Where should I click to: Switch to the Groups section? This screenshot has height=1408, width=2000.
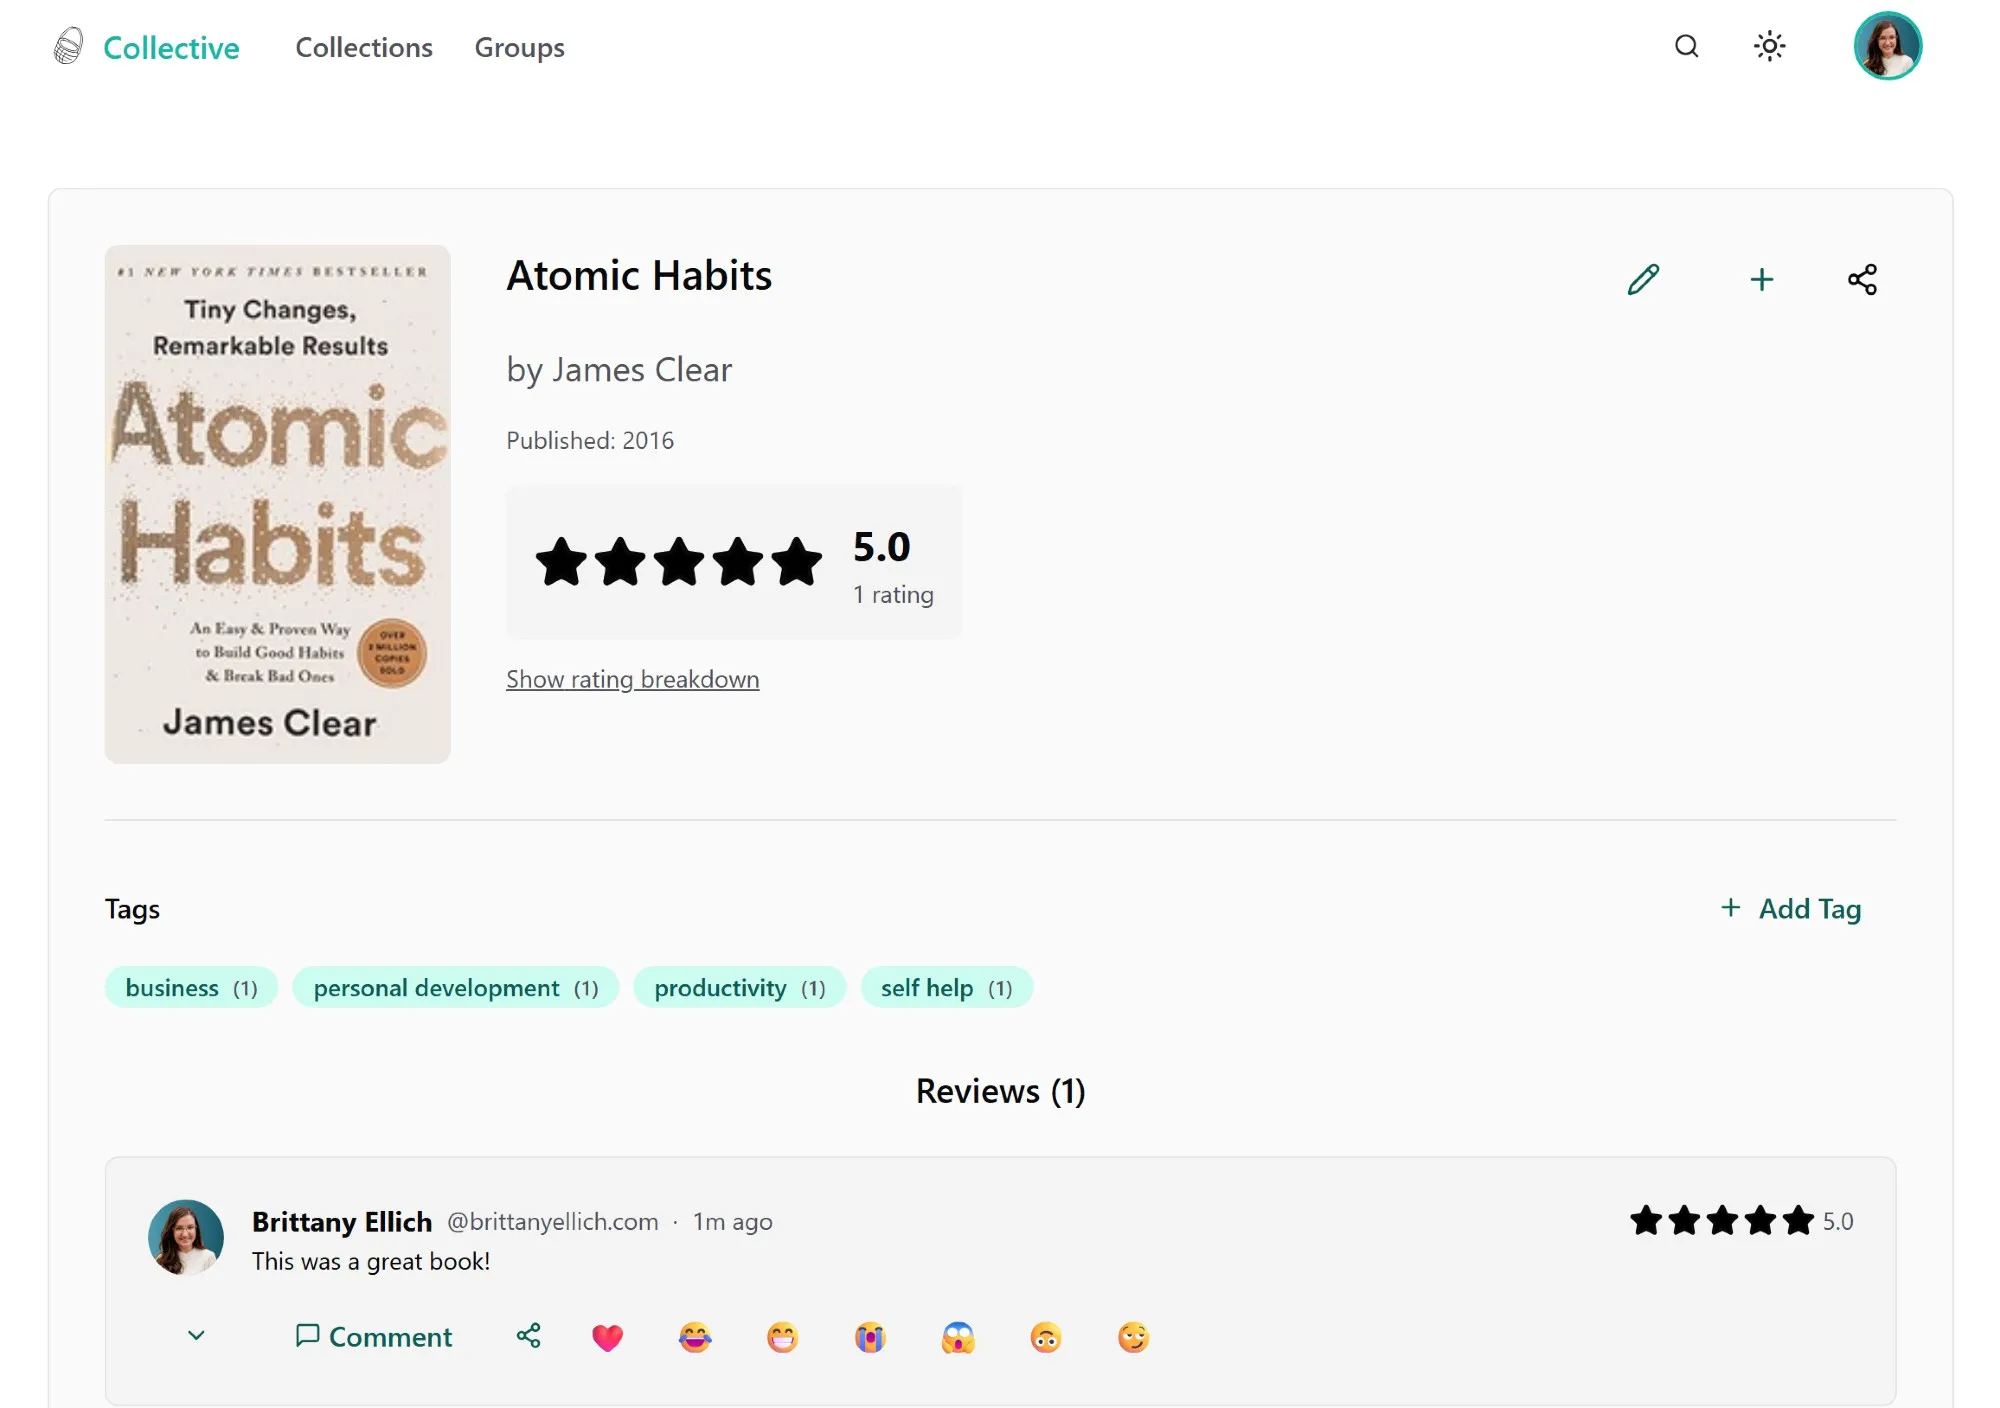tap(519, 47)
